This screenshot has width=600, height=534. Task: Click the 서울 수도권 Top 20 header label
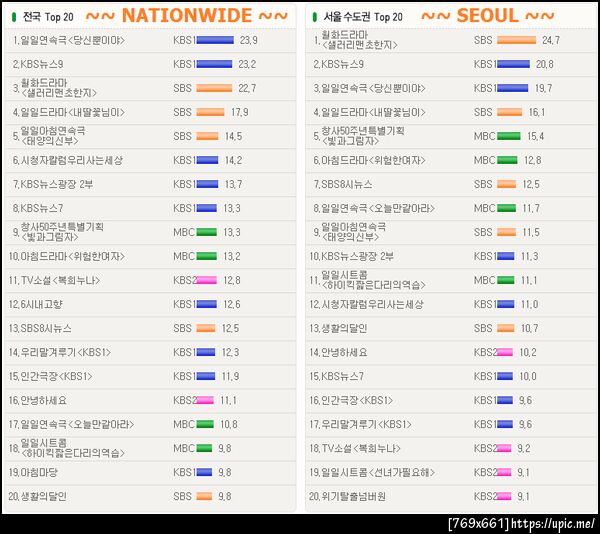click(363, 17)
